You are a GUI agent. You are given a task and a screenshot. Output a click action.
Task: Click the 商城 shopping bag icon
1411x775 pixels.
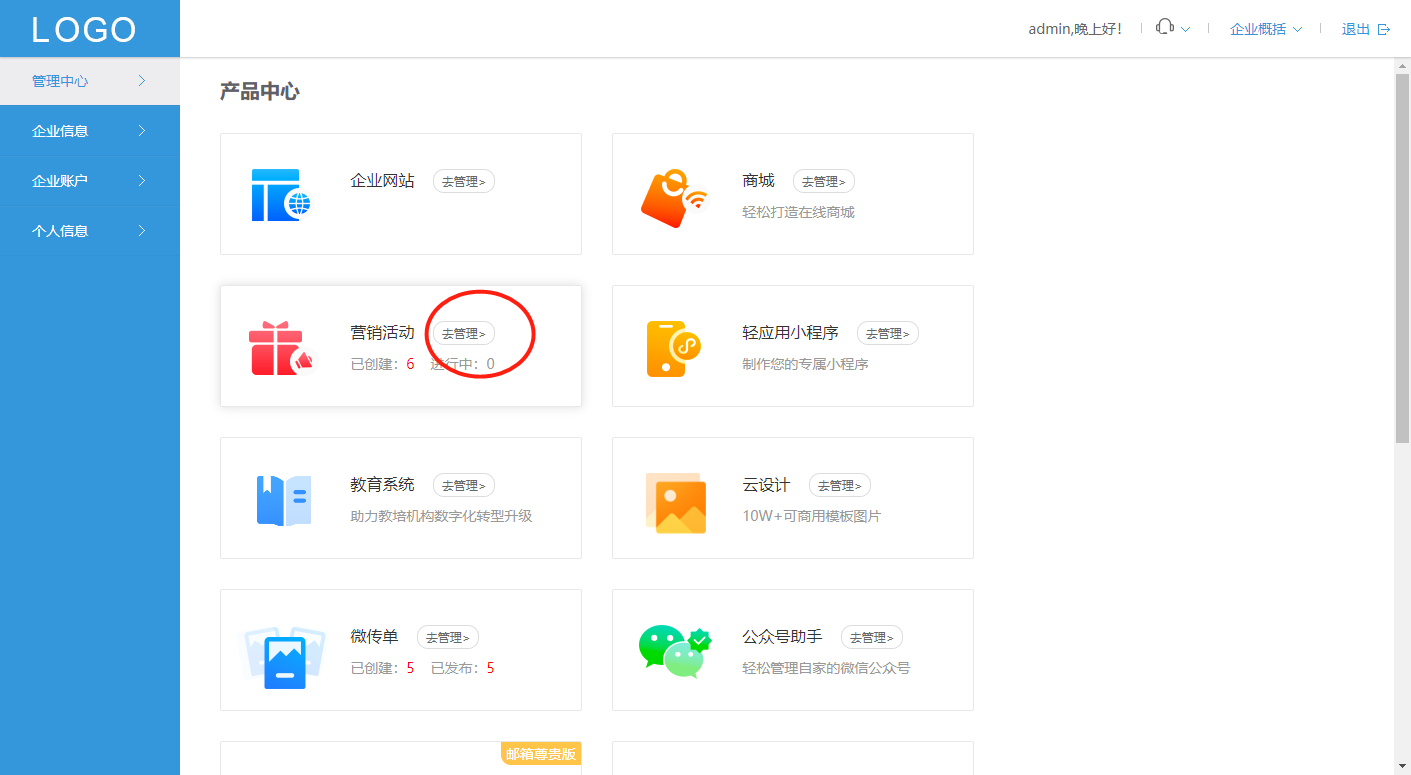tap(673, 198)
